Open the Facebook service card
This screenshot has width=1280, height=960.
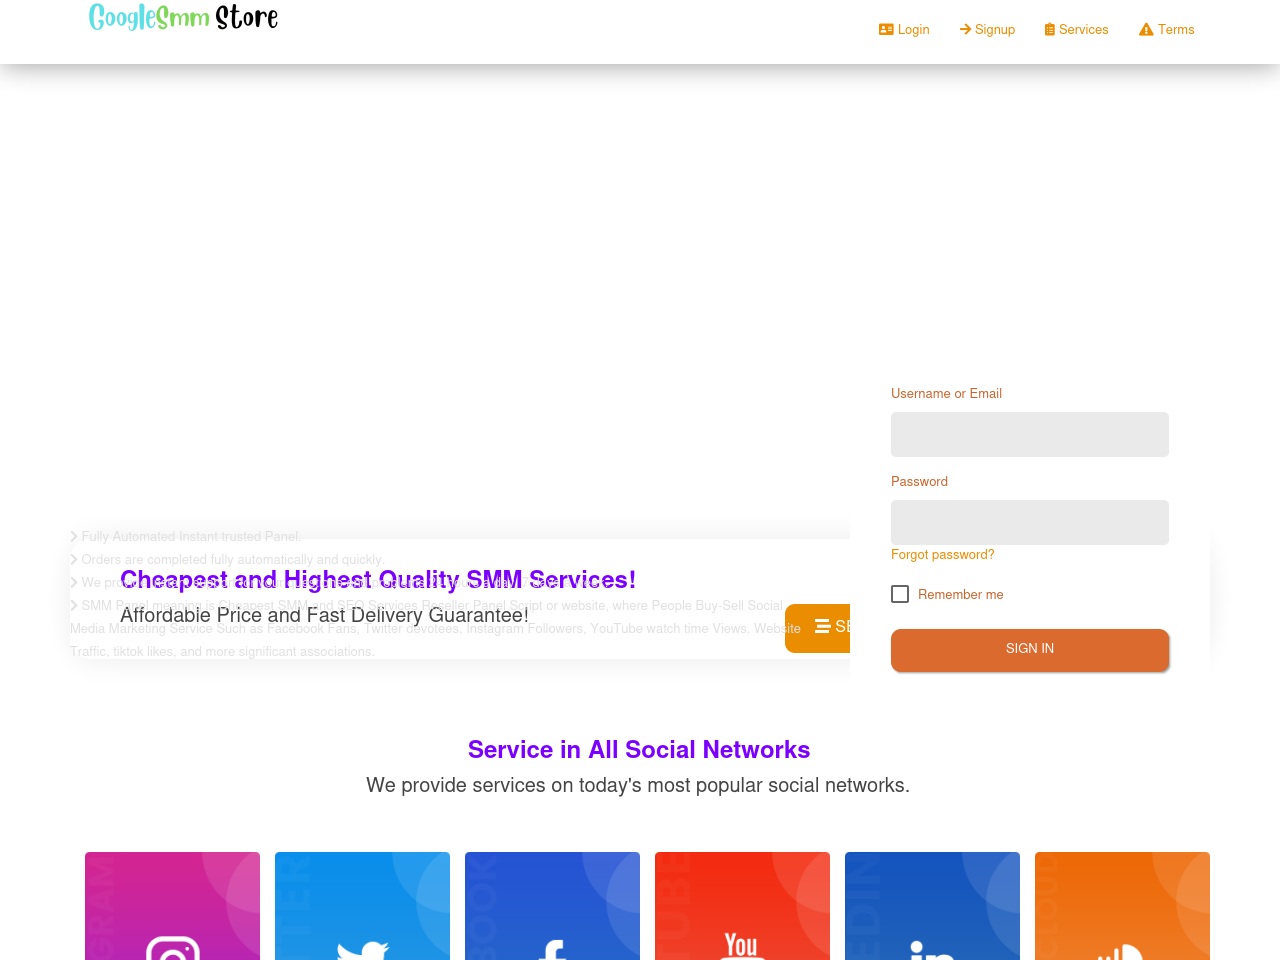(552, 906)
